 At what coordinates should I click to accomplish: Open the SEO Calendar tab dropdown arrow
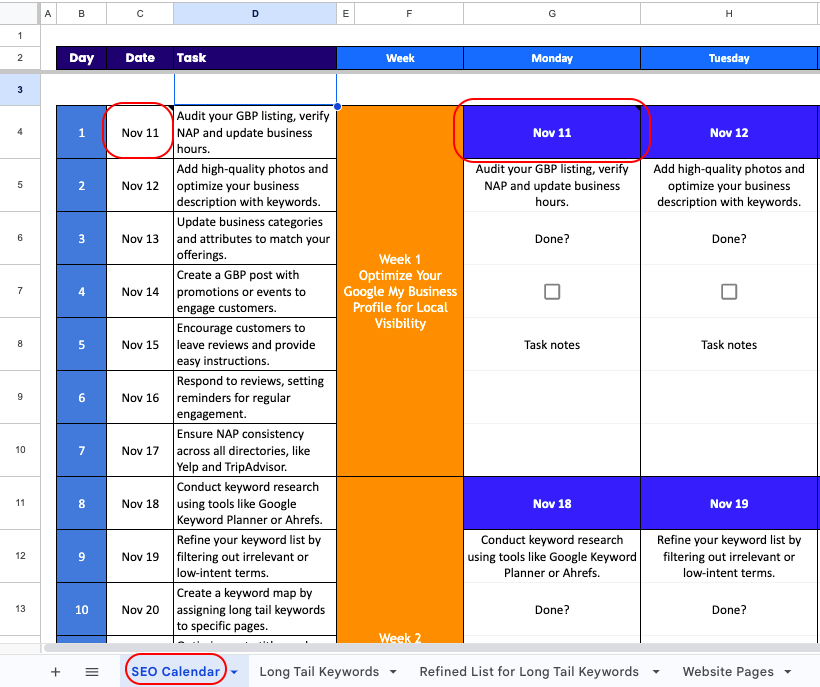[x=234, y=672]
